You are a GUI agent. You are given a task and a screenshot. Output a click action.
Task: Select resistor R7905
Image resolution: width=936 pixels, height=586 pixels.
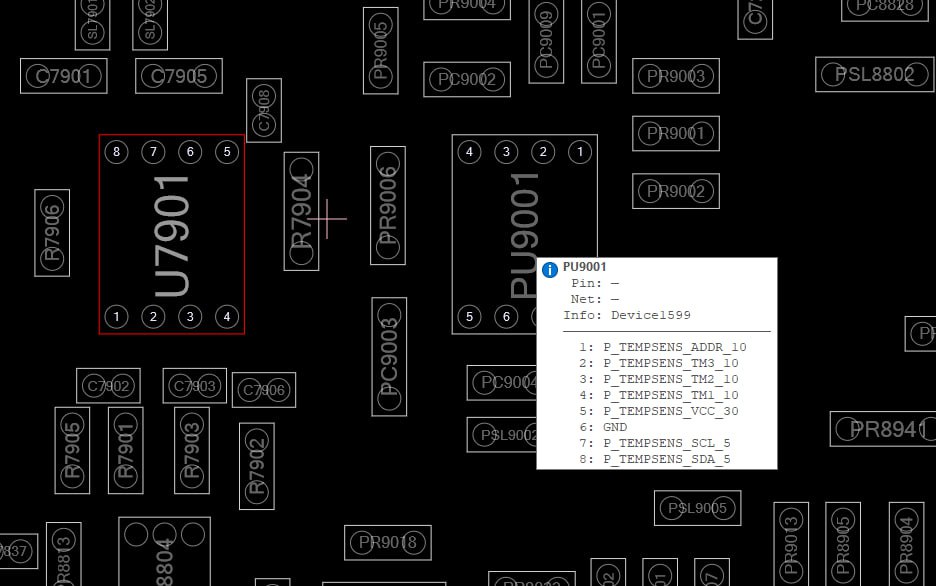[72, 451]
